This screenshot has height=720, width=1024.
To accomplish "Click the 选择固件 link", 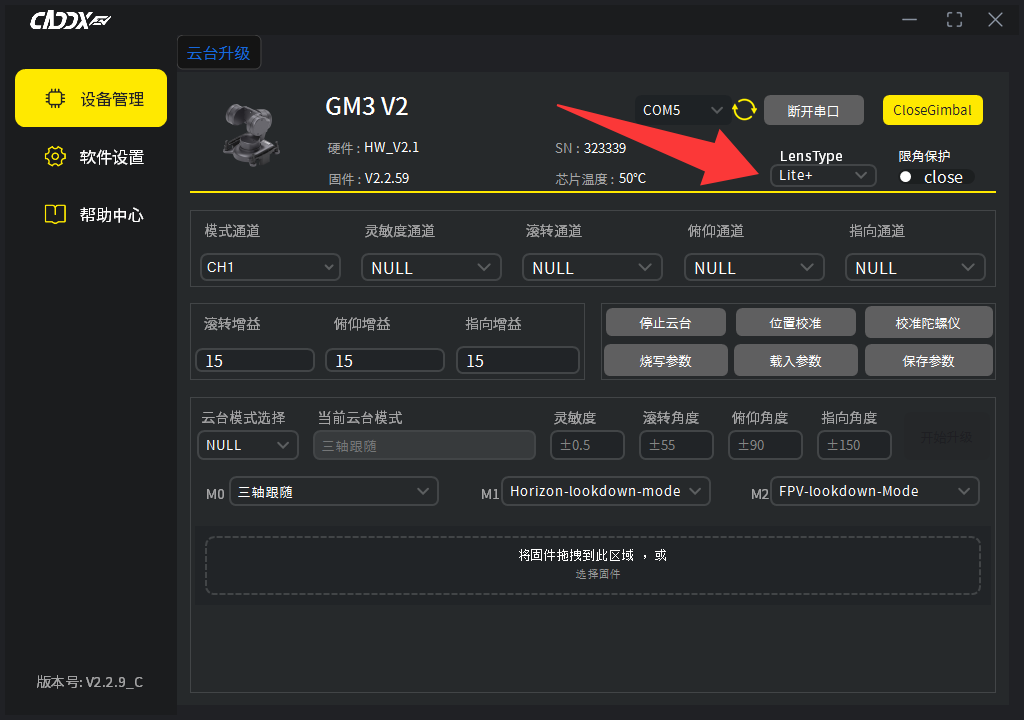I will 598,574.
